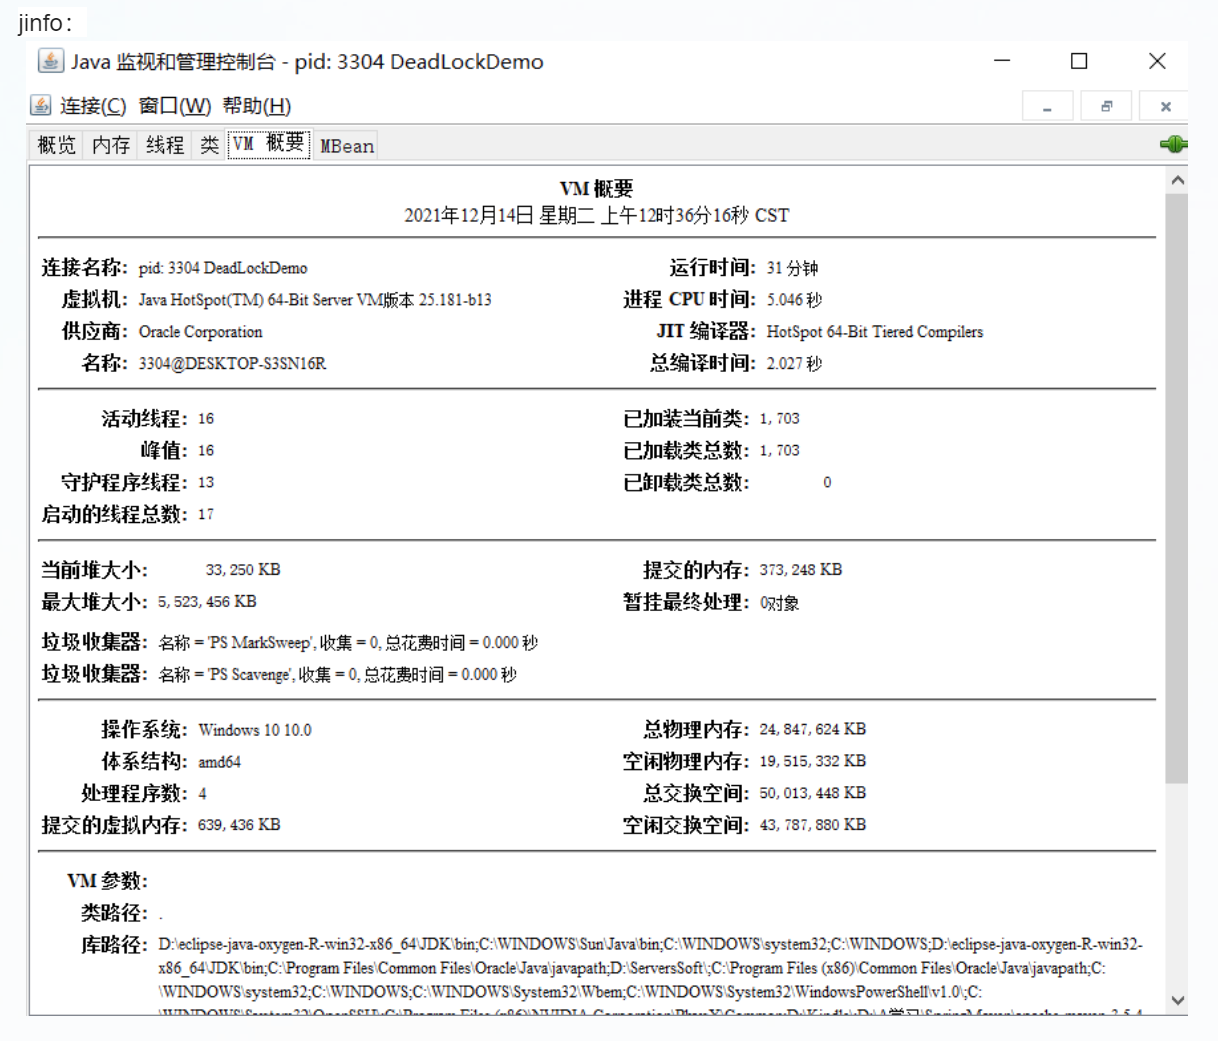Click free swap space 43,787,880 KB

click(812, 825)
